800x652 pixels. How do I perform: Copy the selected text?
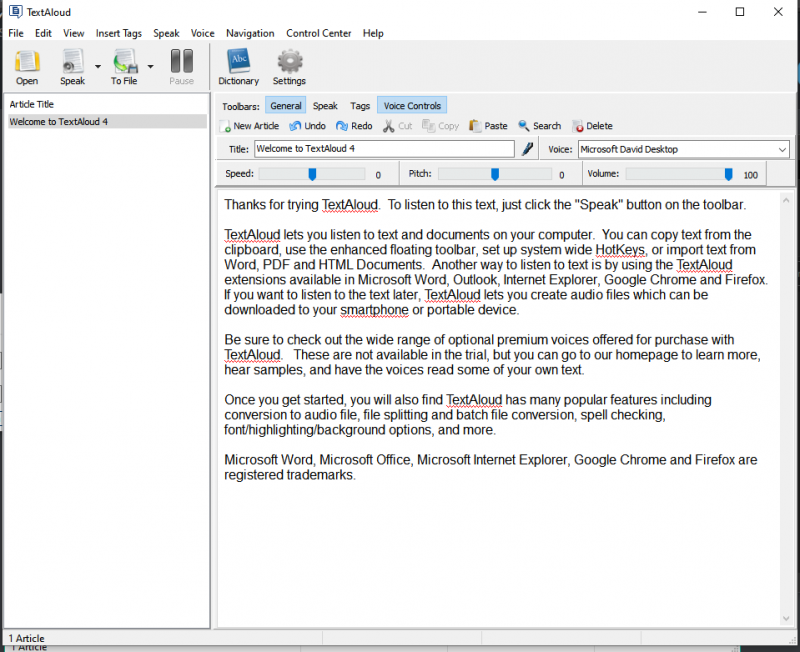tap(440, 126)
